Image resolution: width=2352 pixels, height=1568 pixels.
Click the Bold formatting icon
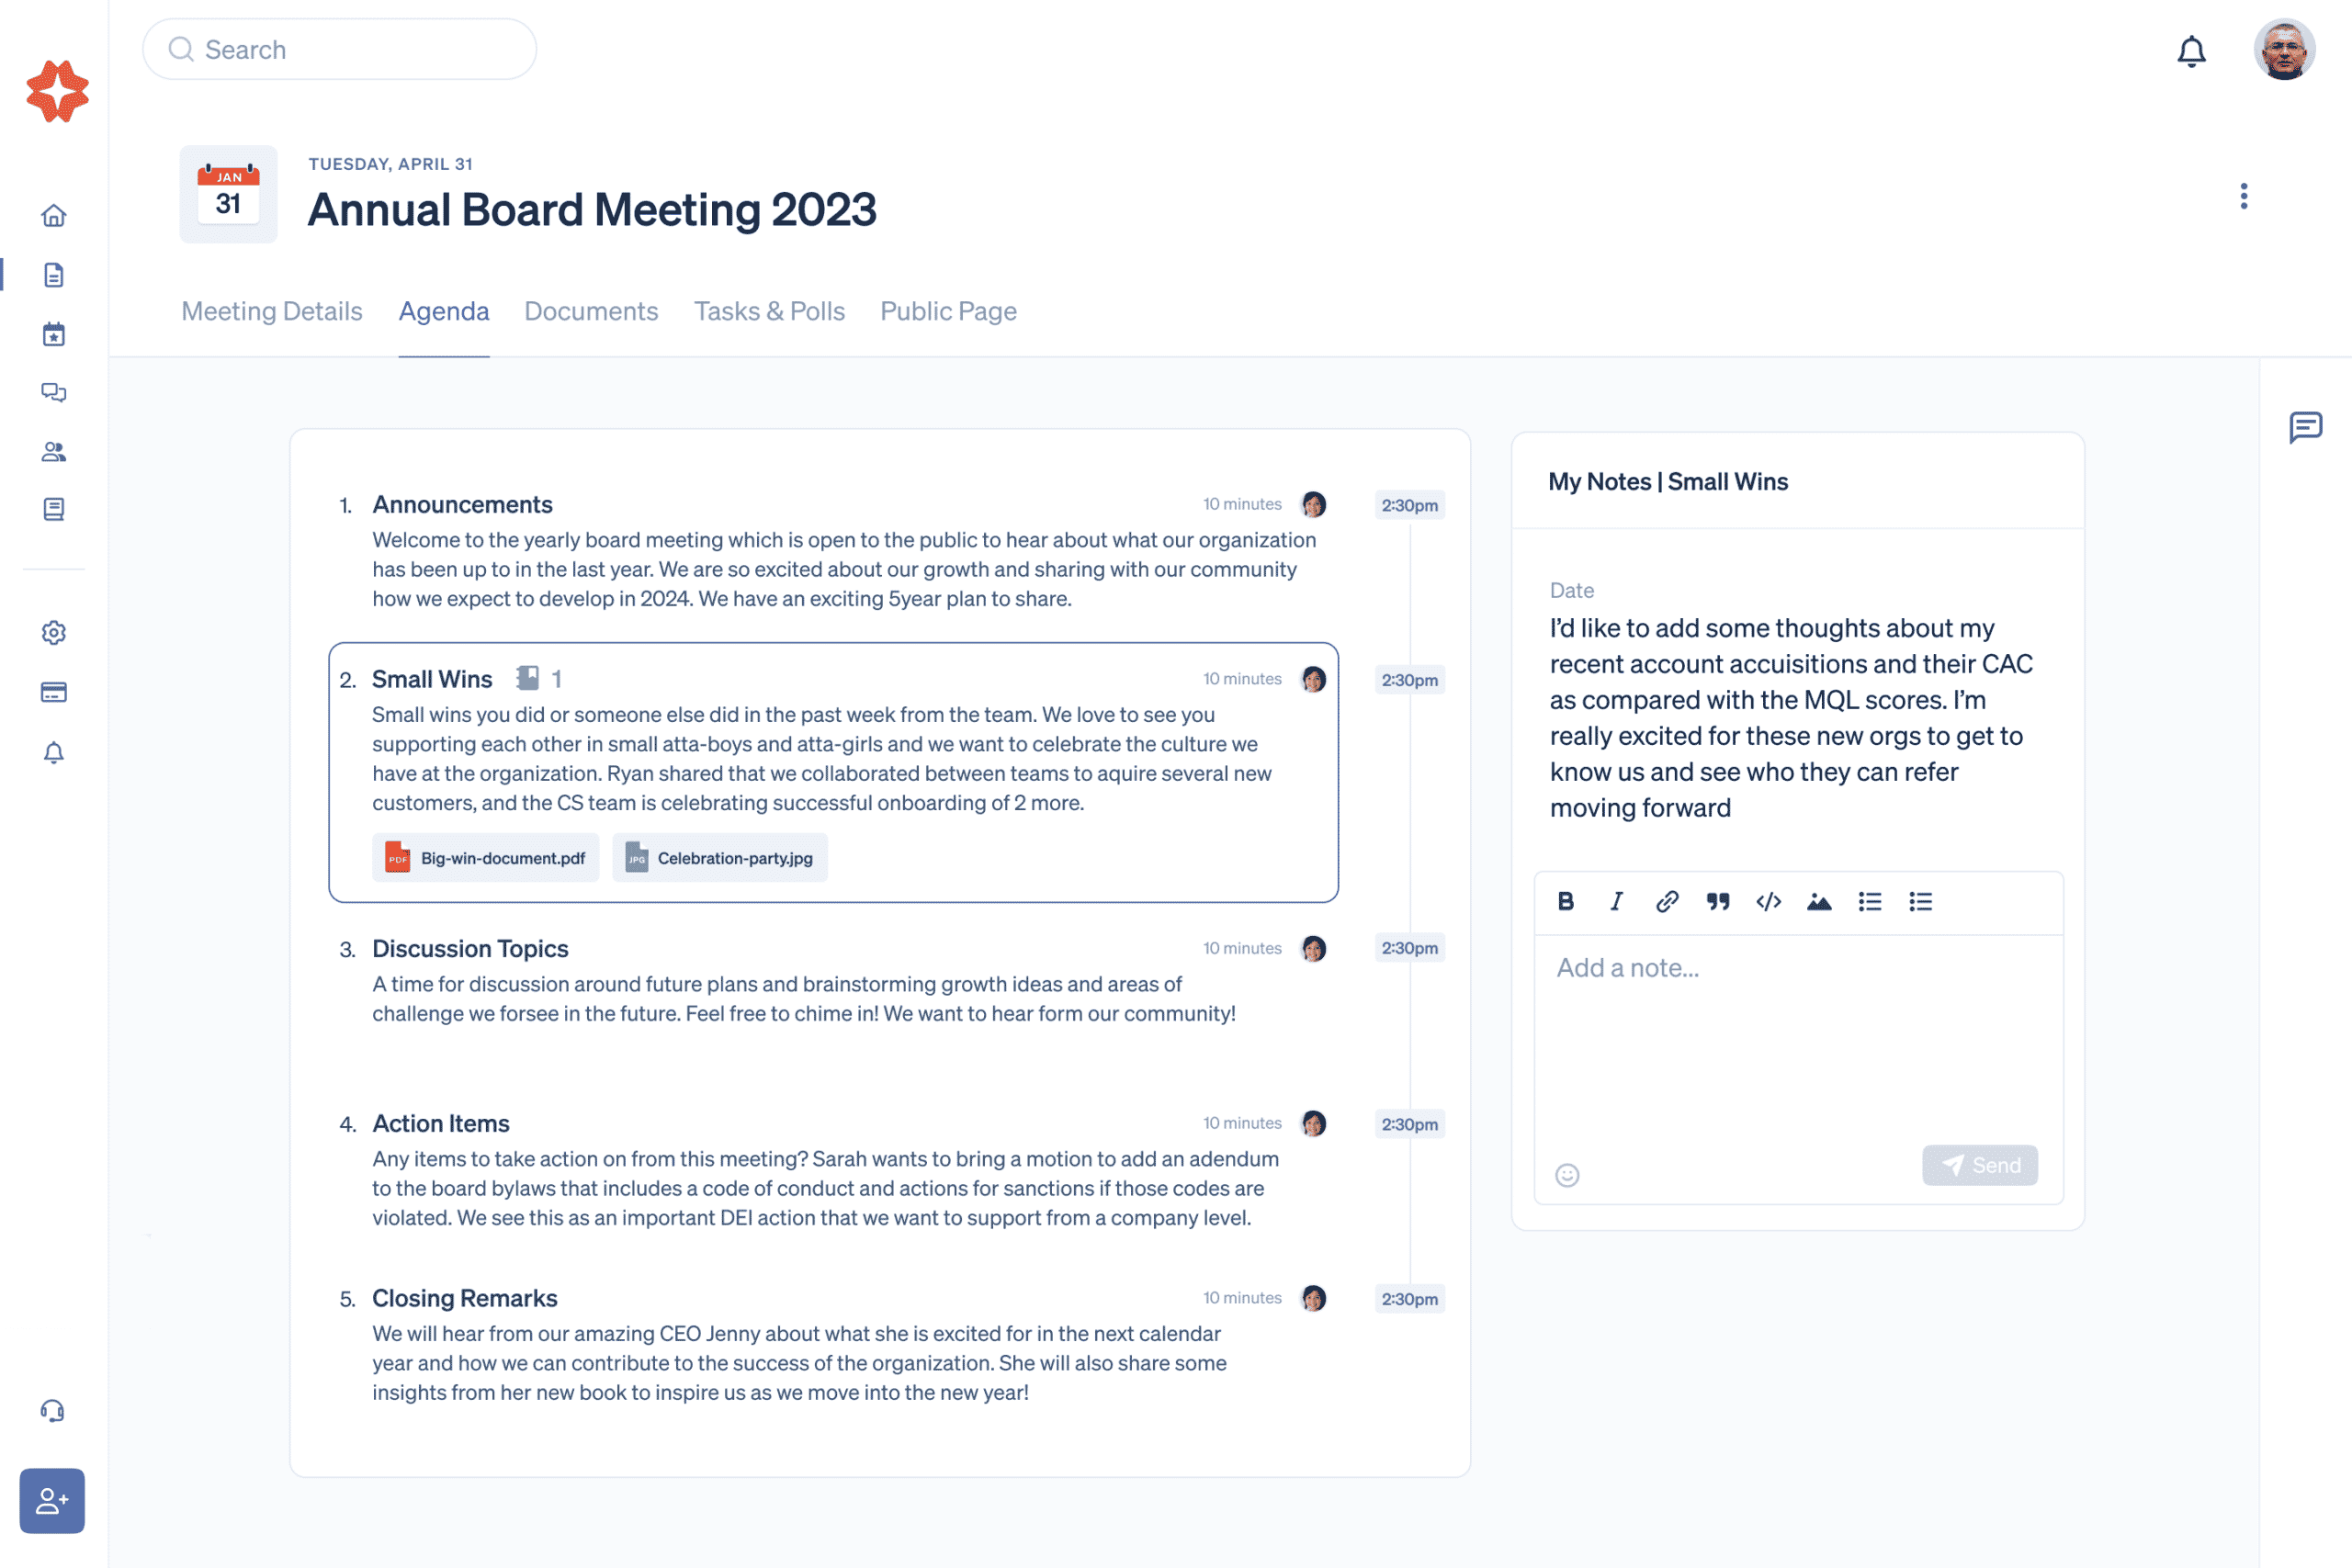pos(1563,901)
